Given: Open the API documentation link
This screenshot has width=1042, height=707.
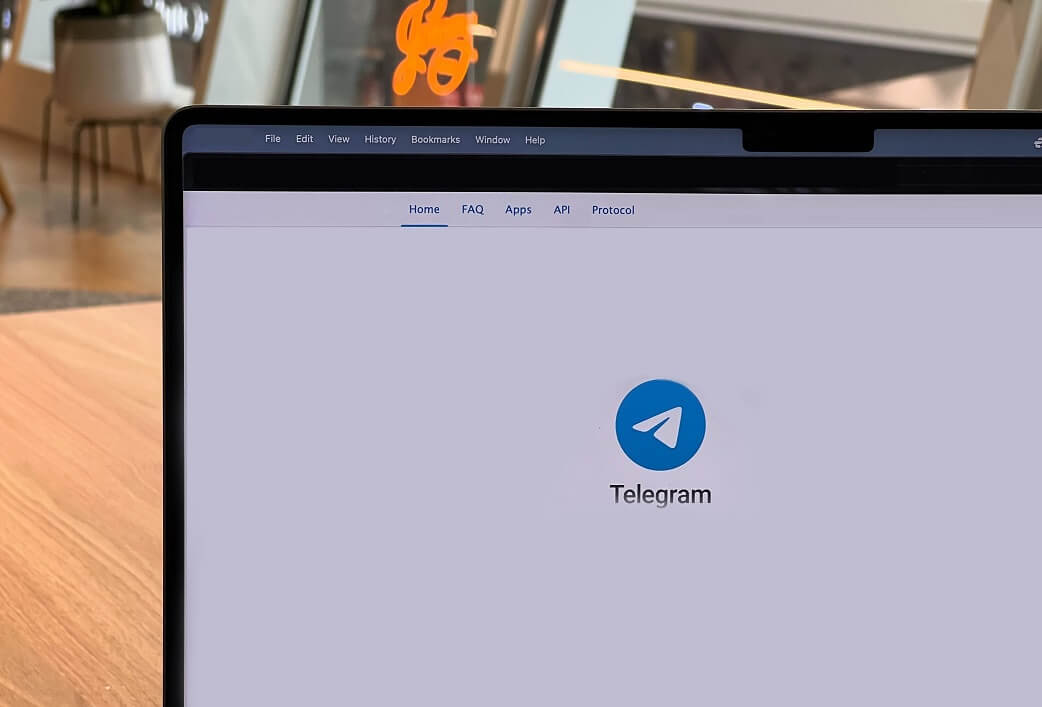Looking at the screenshot, I should tap(562, 210).
